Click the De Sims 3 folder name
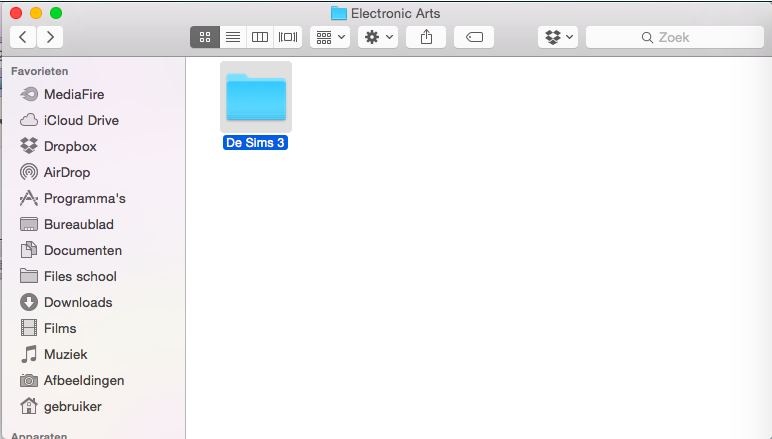The height and width of the screenshot is (439, 772). [255, 143]
